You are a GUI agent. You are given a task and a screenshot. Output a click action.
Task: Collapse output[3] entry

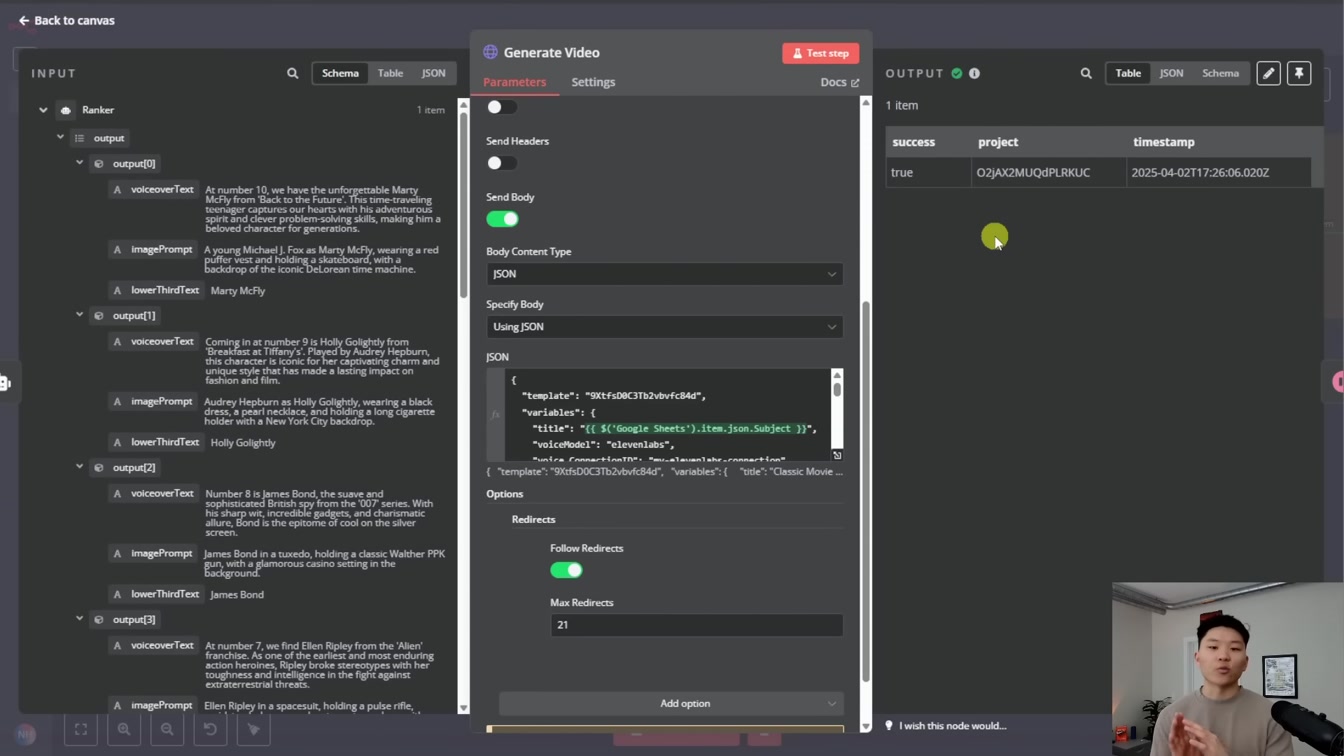(80, 619)
